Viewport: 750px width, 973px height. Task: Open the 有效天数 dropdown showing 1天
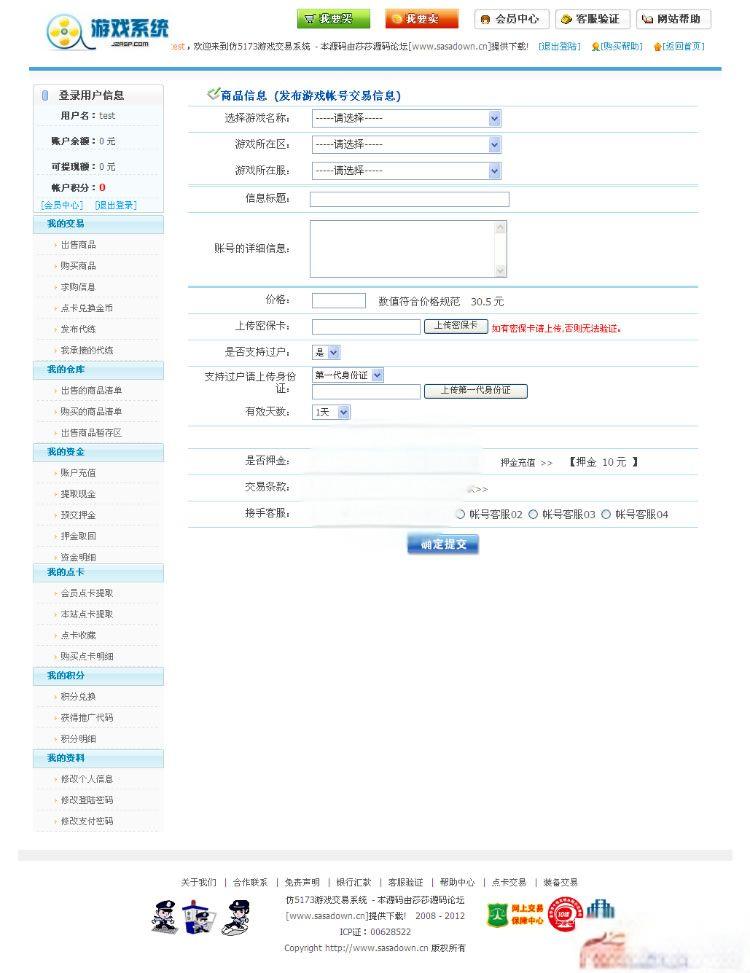(331, 412)
